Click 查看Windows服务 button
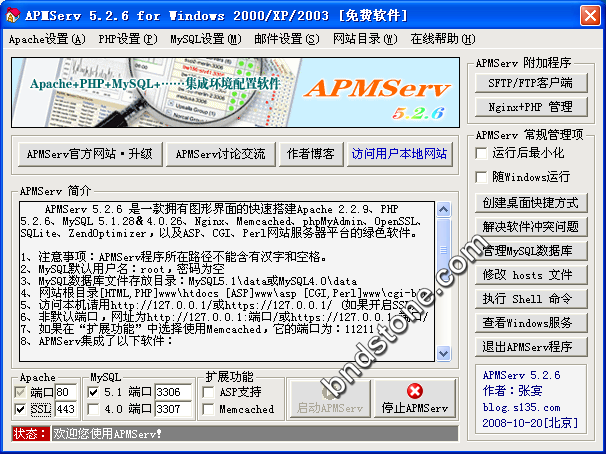This screenshot has width=606, height=454. click(531, 323)
